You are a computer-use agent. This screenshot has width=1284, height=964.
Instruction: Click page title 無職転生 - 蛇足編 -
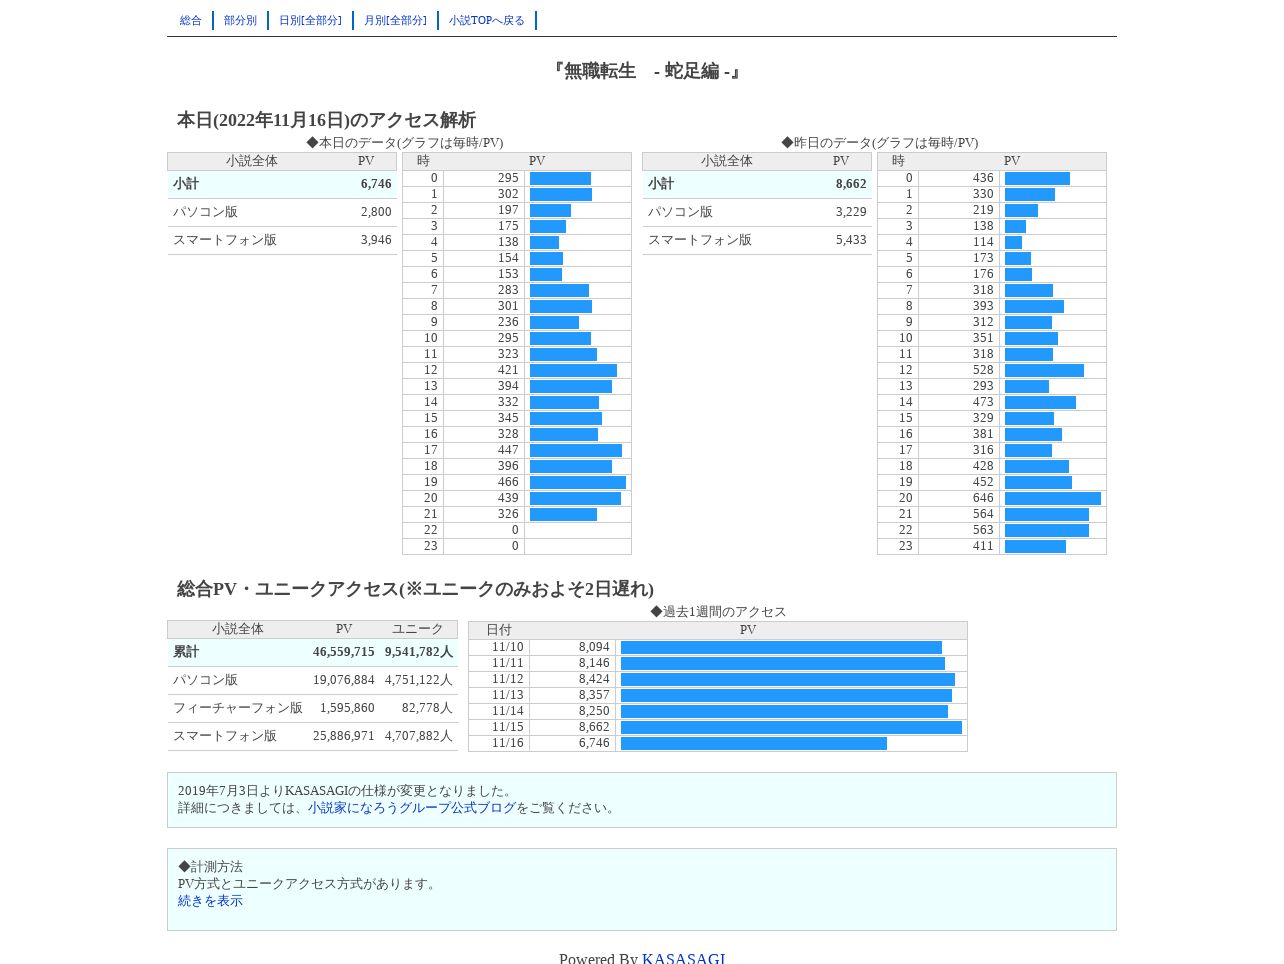(646, 71)
